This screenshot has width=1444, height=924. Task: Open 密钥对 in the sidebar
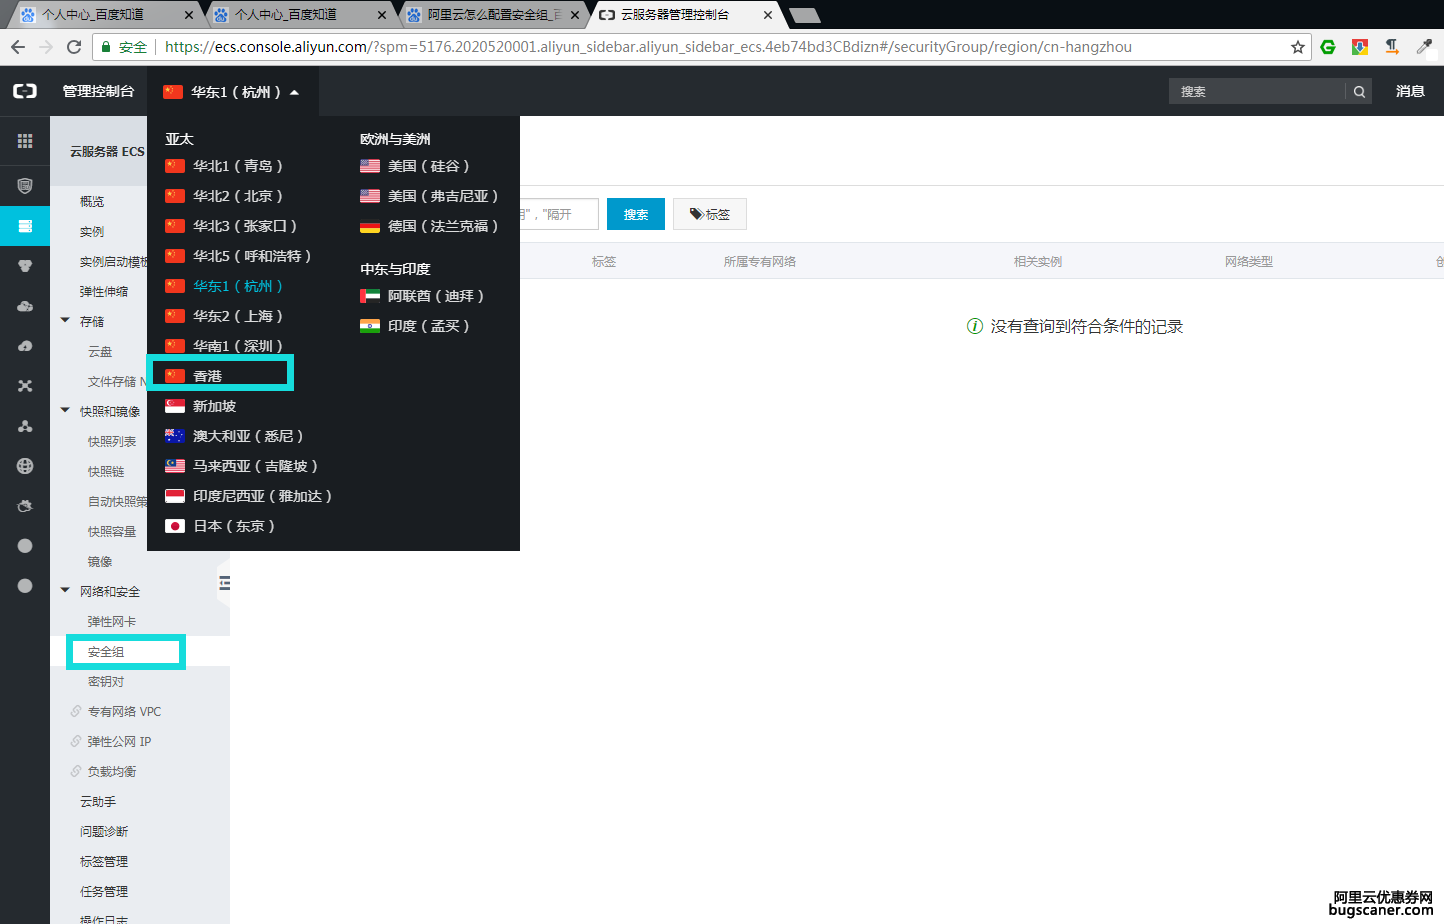point(106,681)
